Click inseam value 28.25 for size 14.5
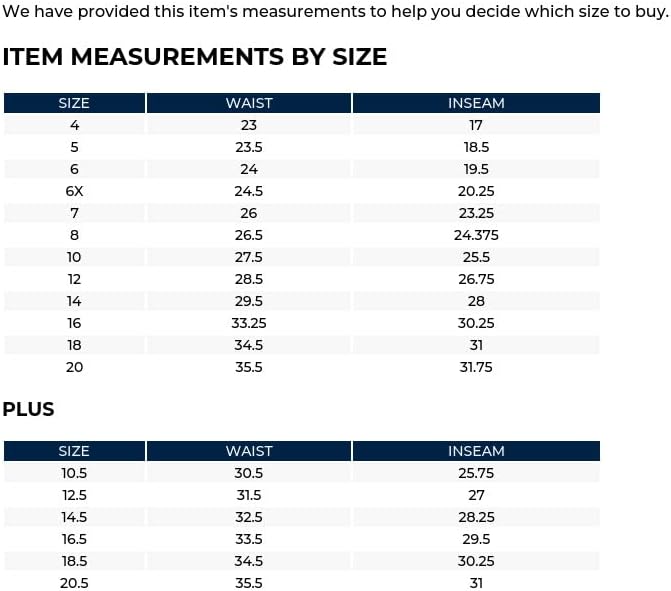 coord(476,517)
